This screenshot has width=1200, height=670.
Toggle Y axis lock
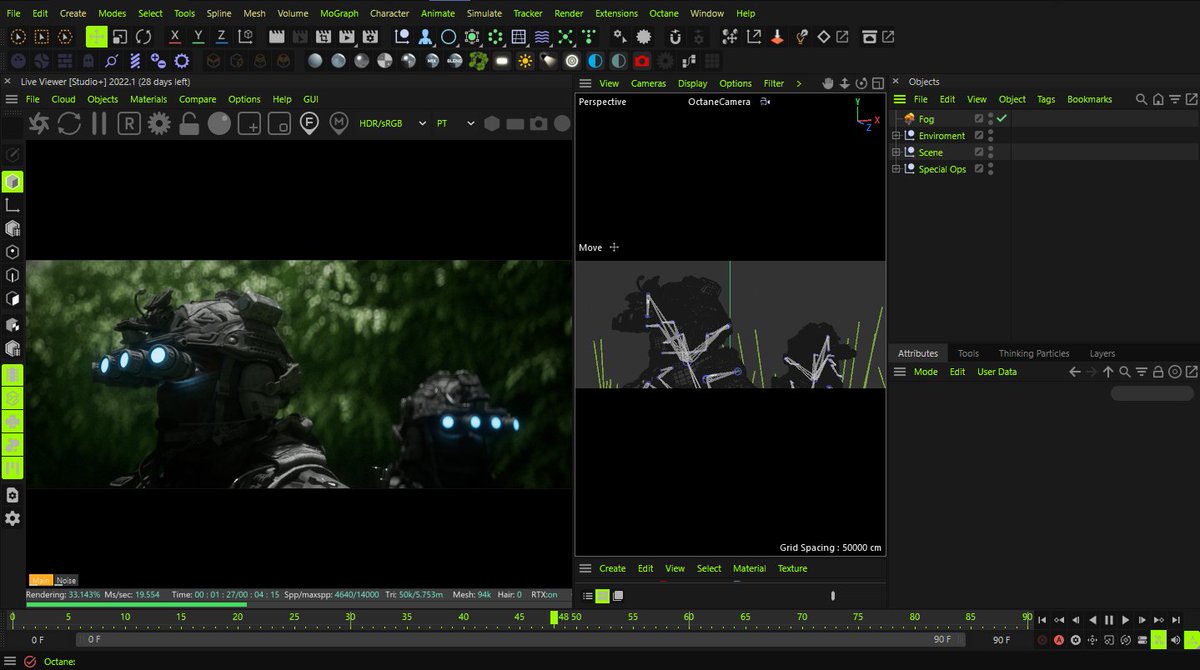[x=198, y=37]
